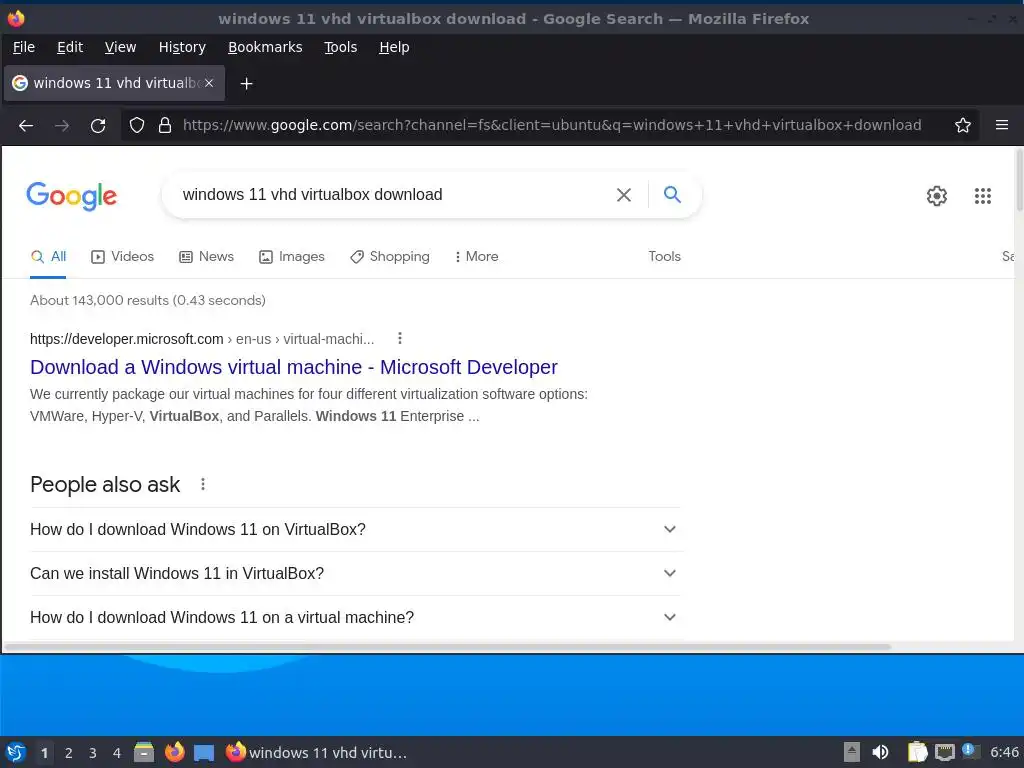
Task: Click the About 143,000 results text
Action: click(x=148, y=300)
